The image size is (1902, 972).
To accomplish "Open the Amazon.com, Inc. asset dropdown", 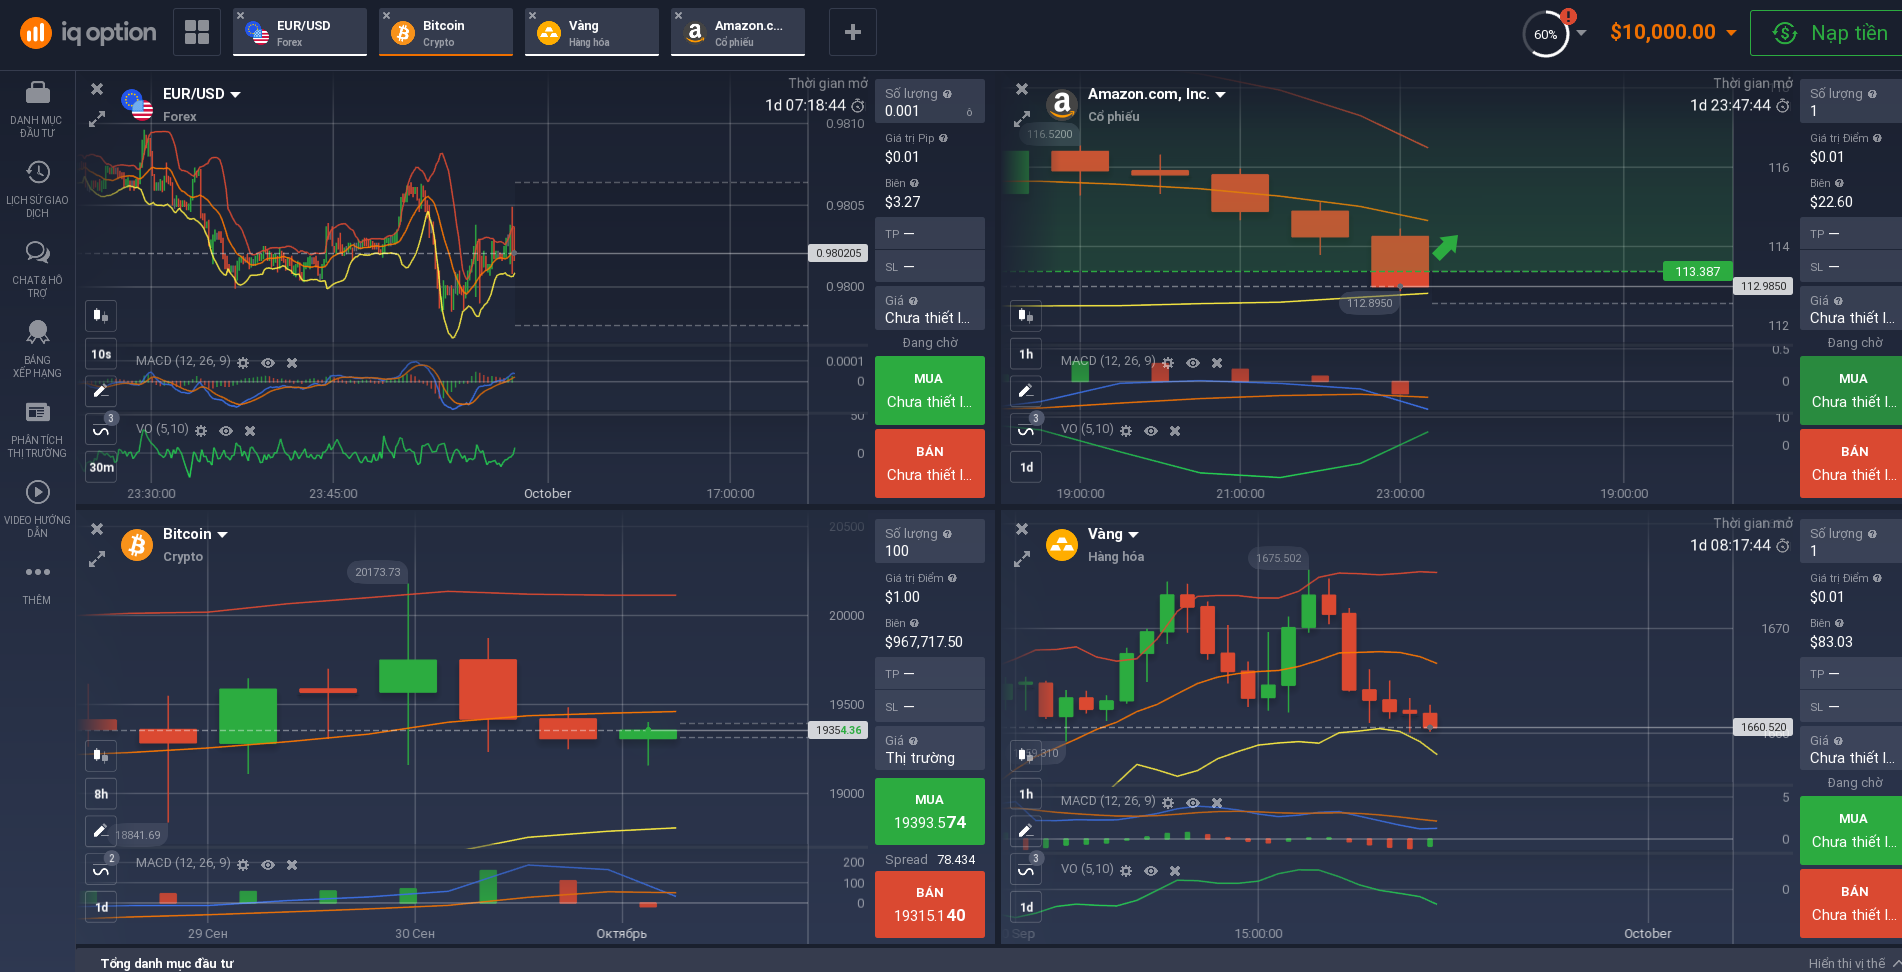I will [1220, 95].
